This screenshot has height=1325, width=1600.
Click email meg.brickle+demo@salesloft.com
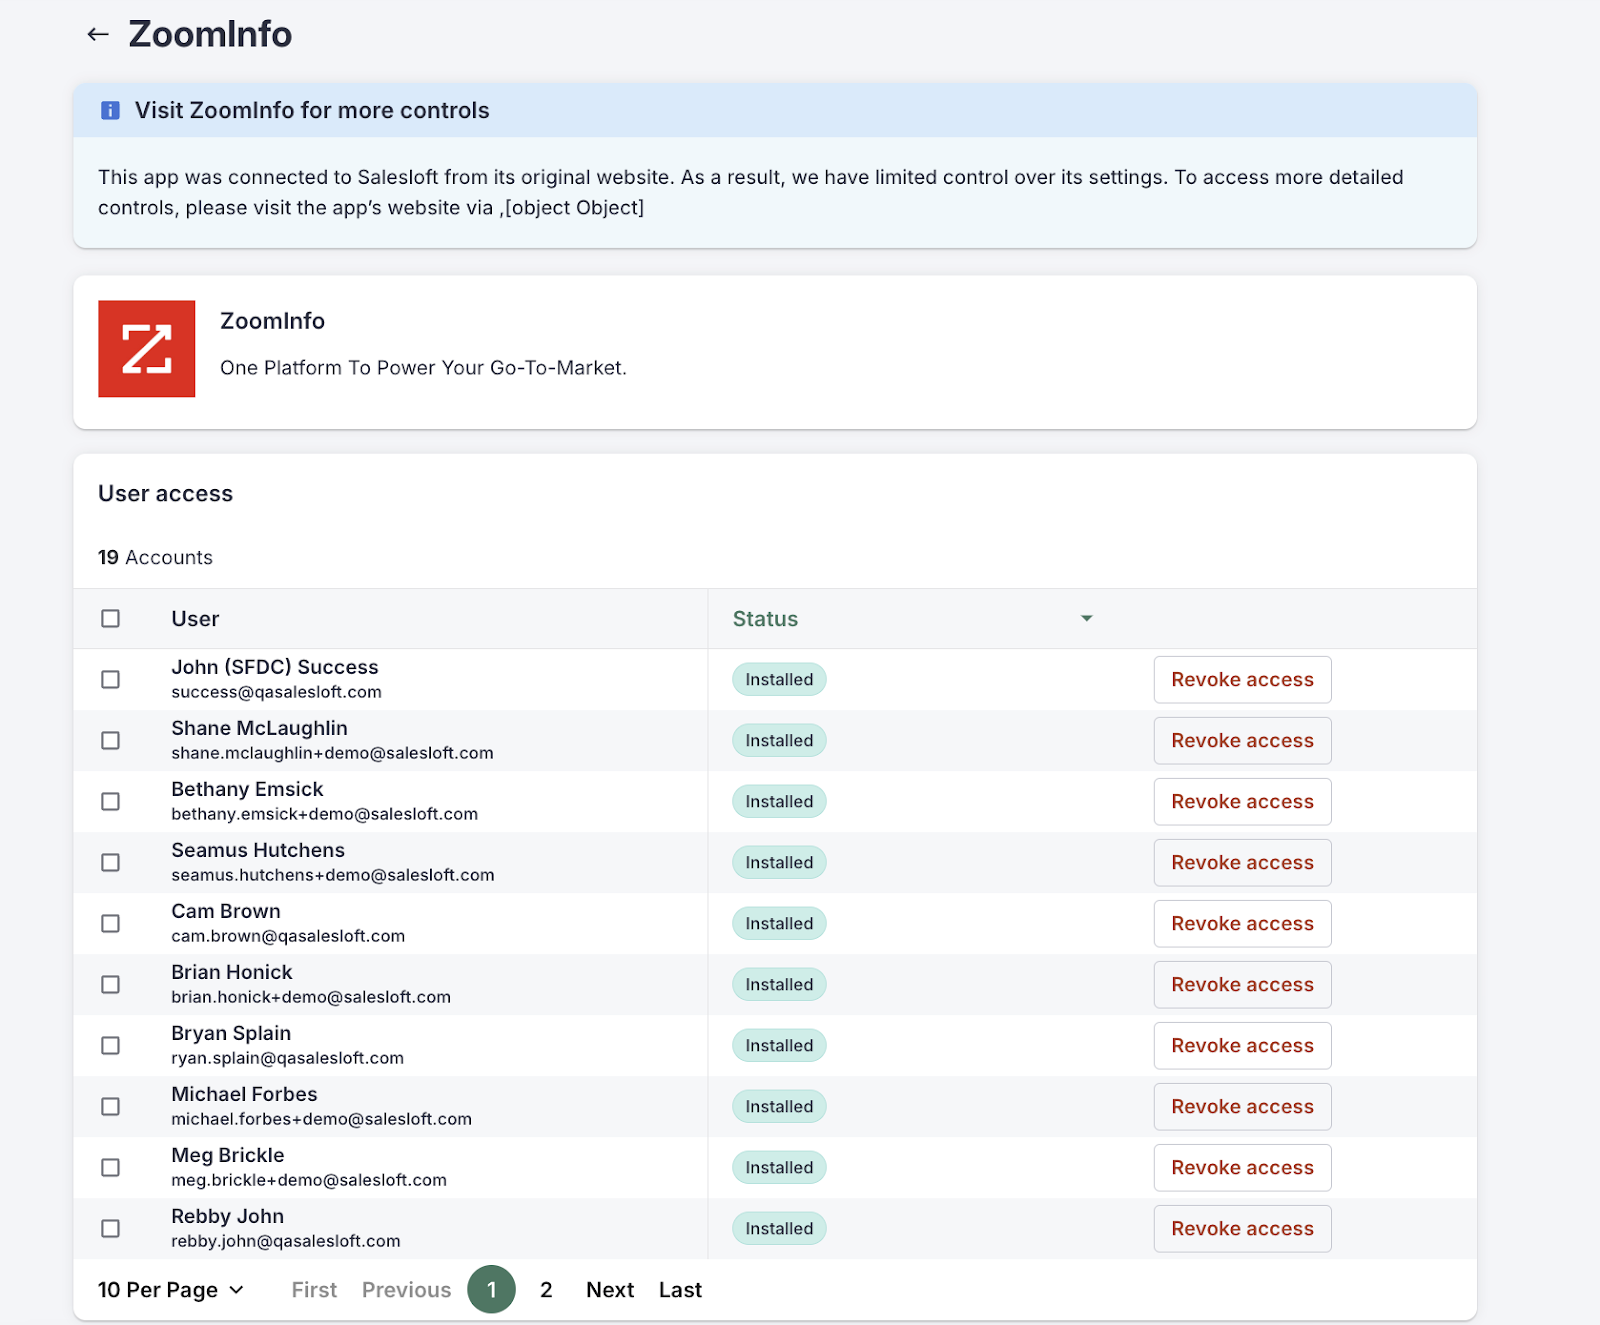pos(309,1180)
